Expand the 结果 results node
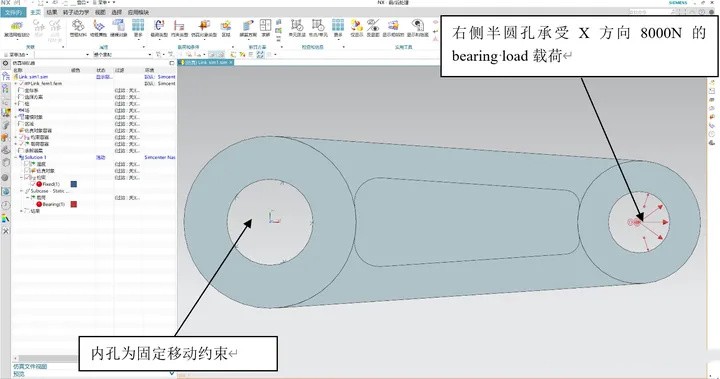Image resolution: width=720 pixels, height=379 pixels. tap(22, 211)
